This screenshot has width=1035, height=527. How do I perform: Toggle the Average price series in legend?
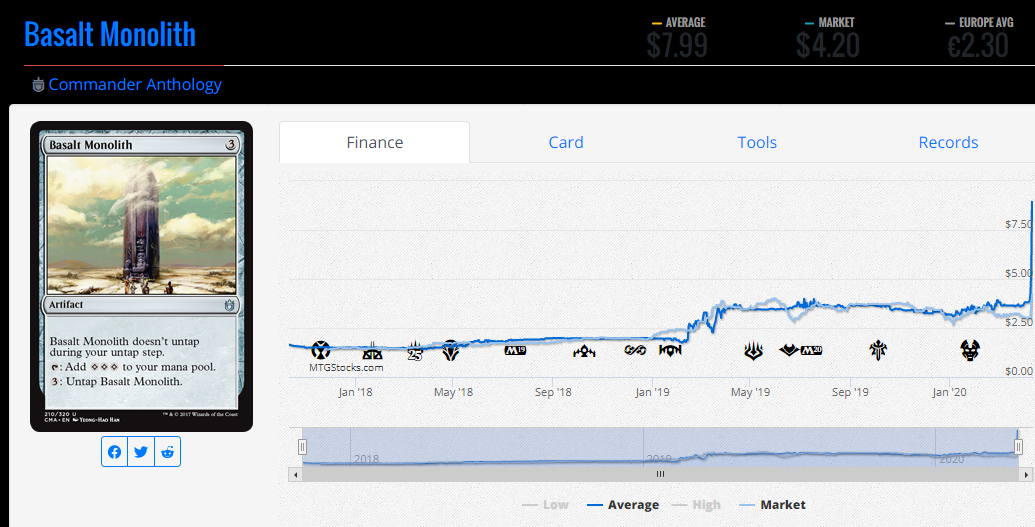click(623, 505)
